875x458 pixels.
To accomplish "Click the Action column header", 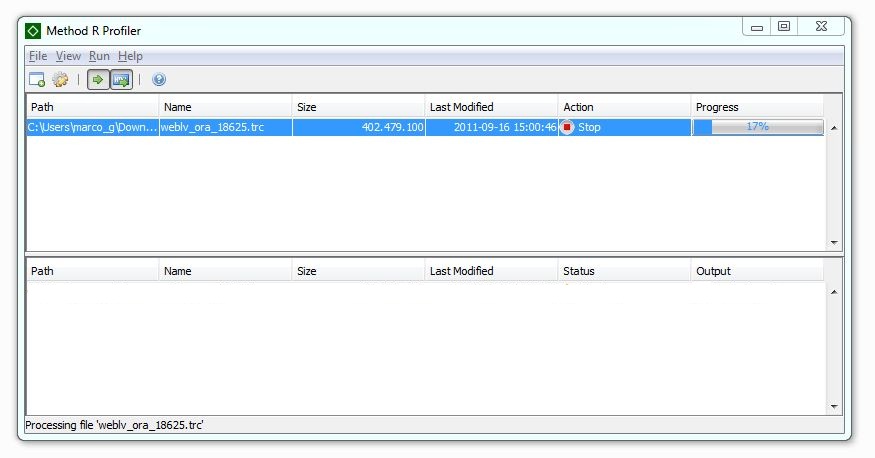I will coord(624,107).
